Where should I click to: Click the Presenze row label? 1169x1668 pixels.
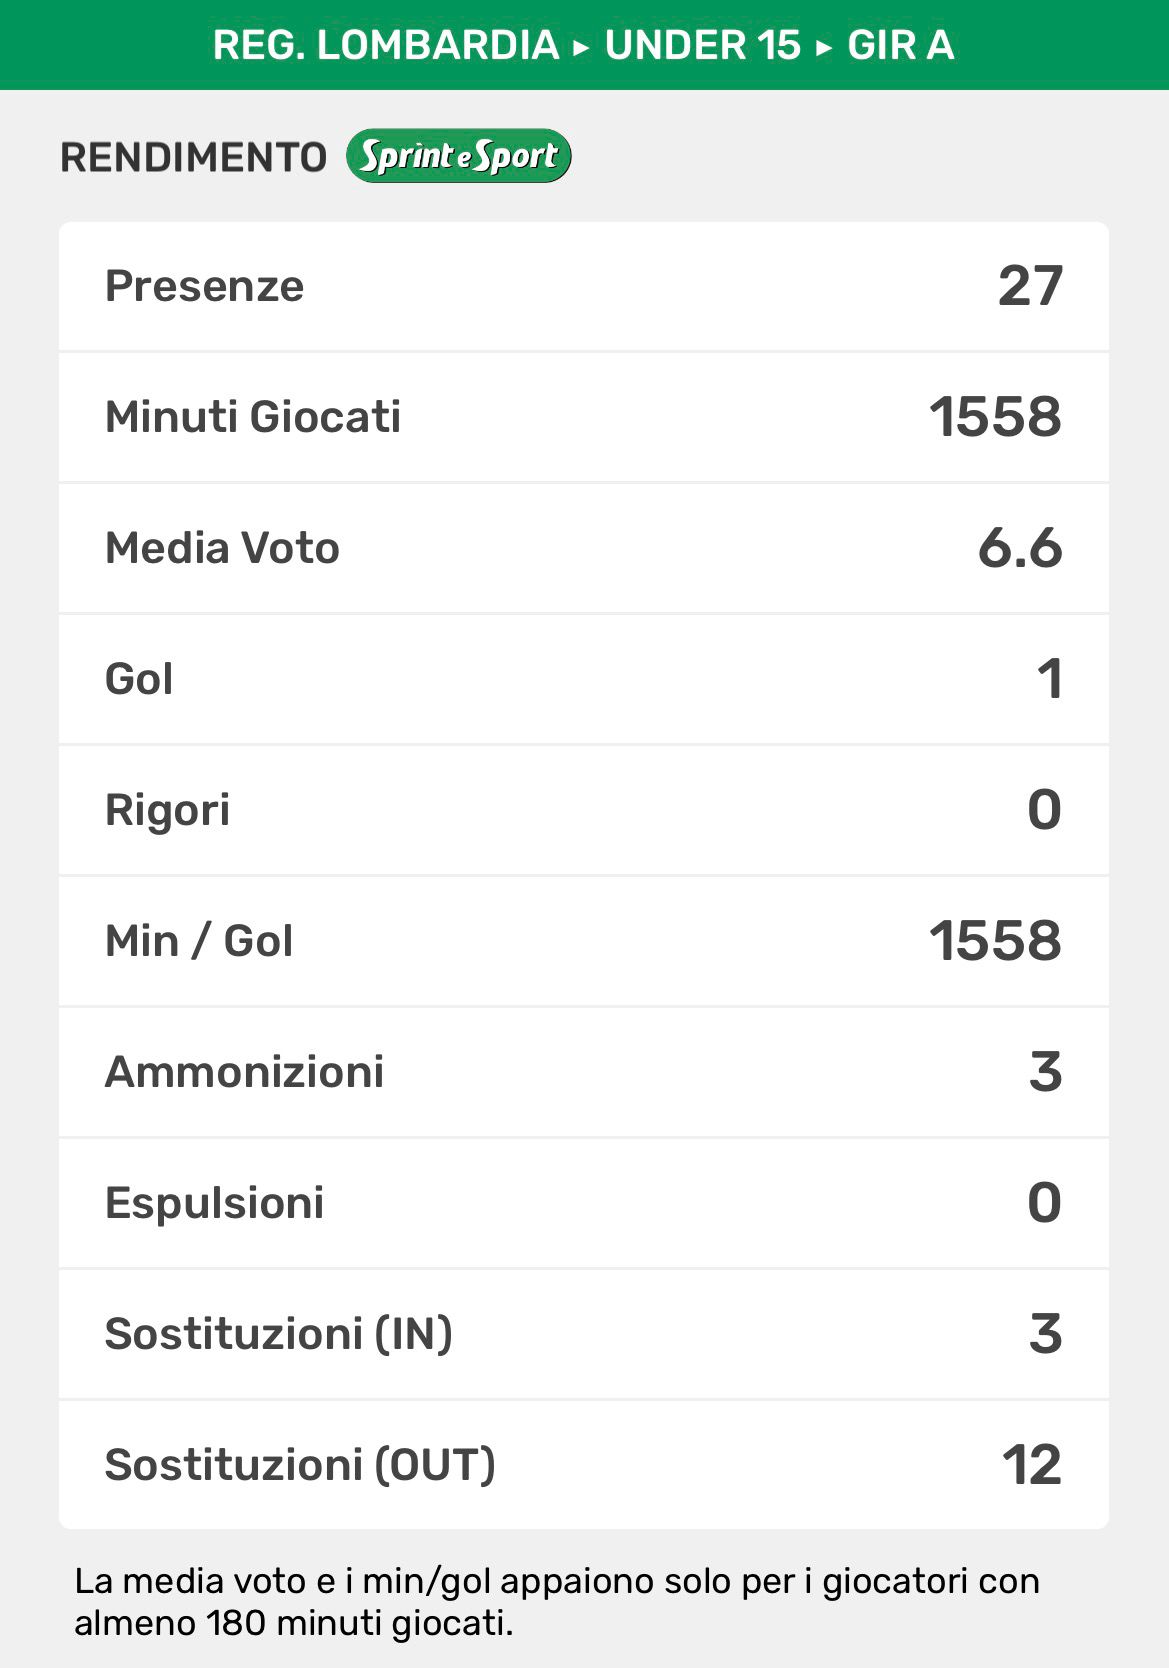click(204, 286)
